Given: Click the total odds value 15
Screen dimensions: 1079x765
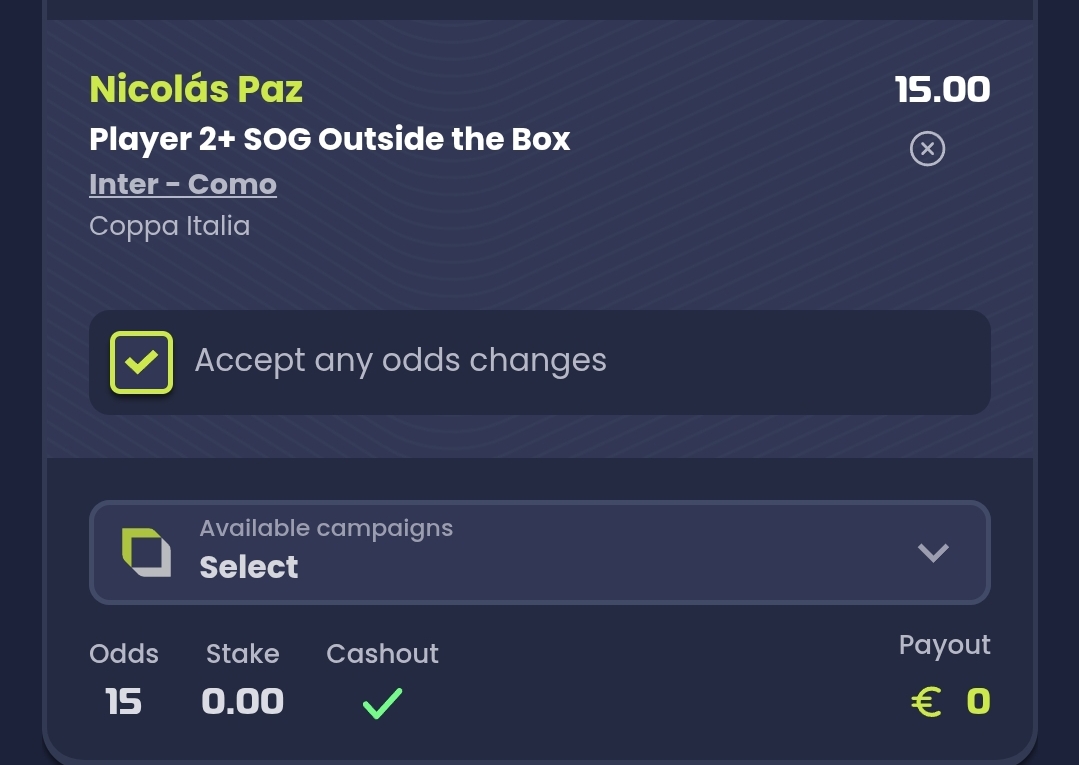Looking at the screenshot, I should point(124,702).
